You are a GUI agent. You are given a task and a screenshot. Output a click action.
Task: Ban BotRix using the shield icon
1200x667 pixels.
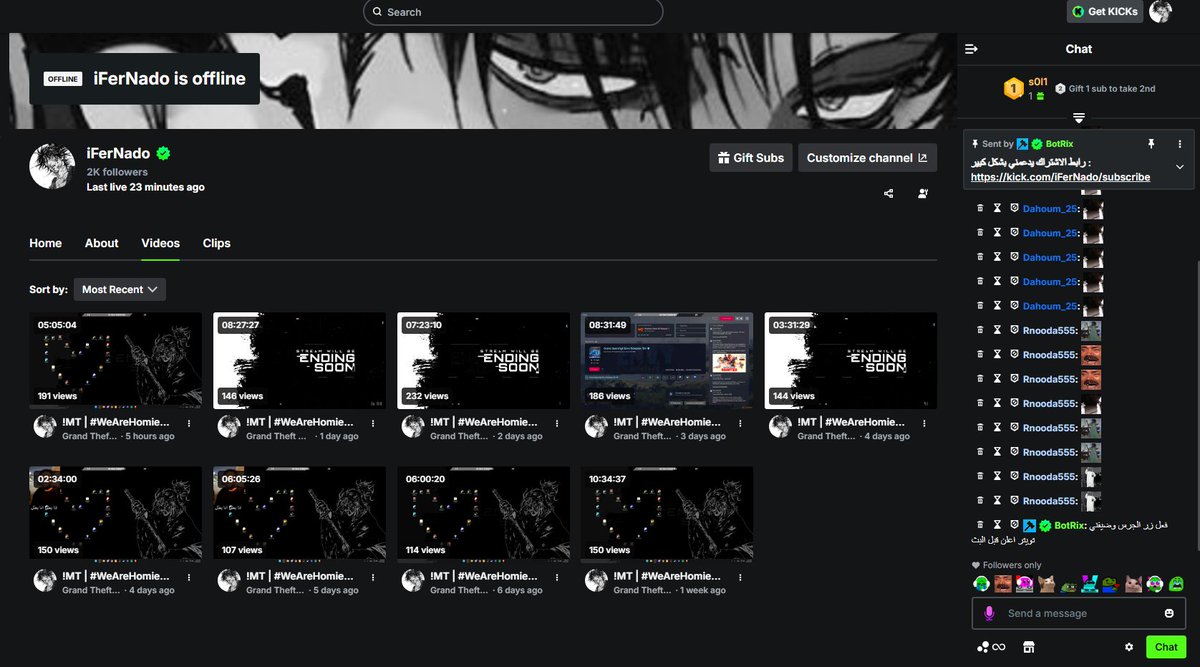pos(1013,525)
